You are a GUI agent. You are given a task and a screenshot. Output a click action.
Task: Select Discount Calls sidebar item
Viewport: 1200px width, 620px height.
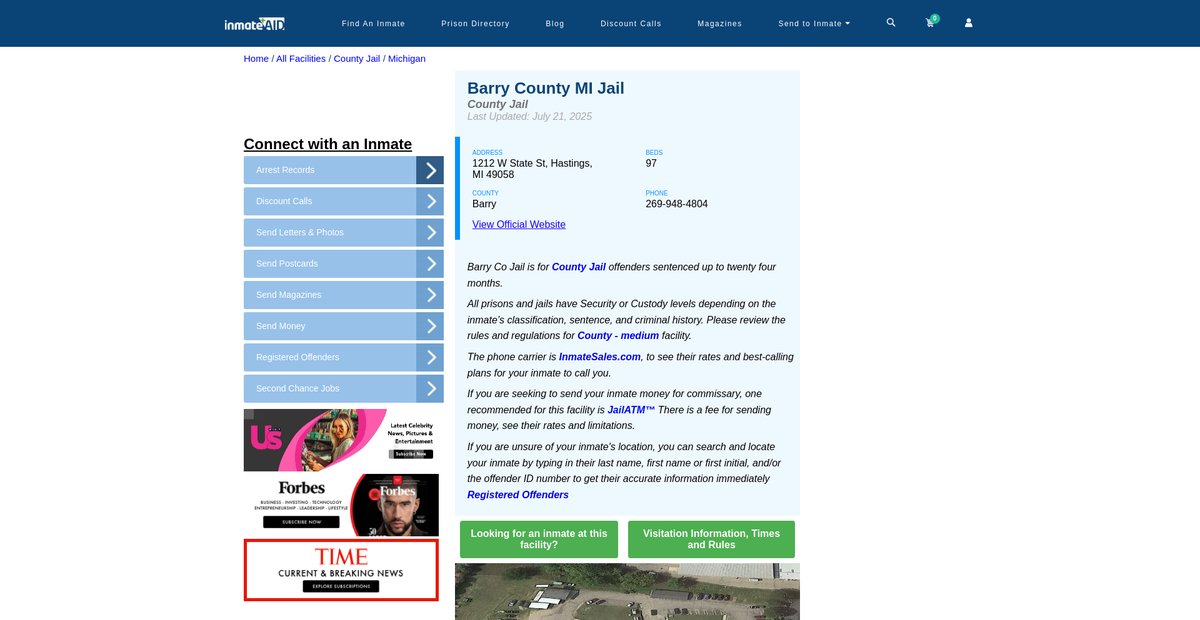(x=330, y=201)
